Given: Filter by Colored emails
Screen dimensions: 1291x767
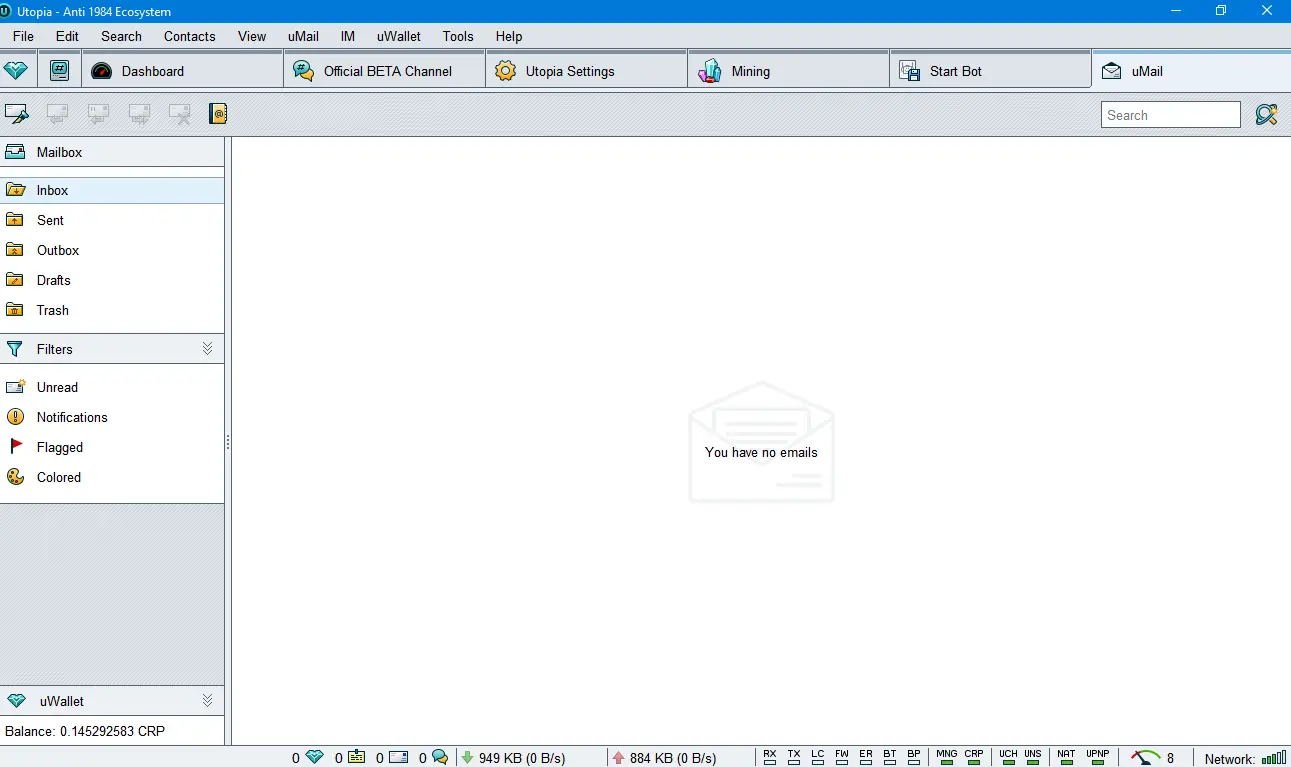Looking at the screenshot, I should pyautogui.click(x=112, y=477).
